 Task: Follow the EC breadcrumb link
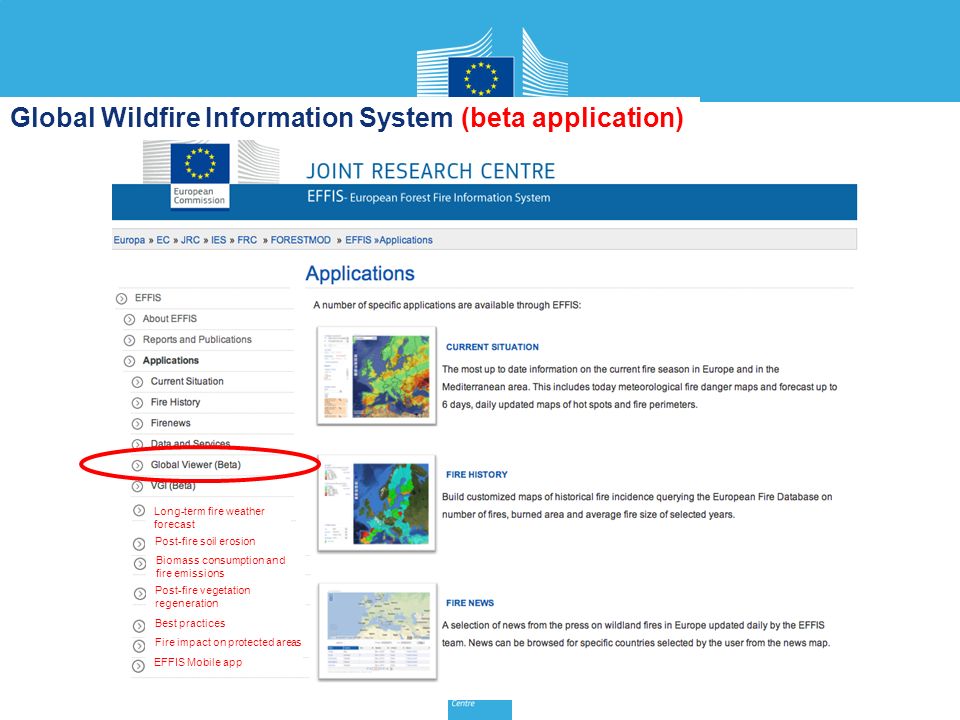163,240
